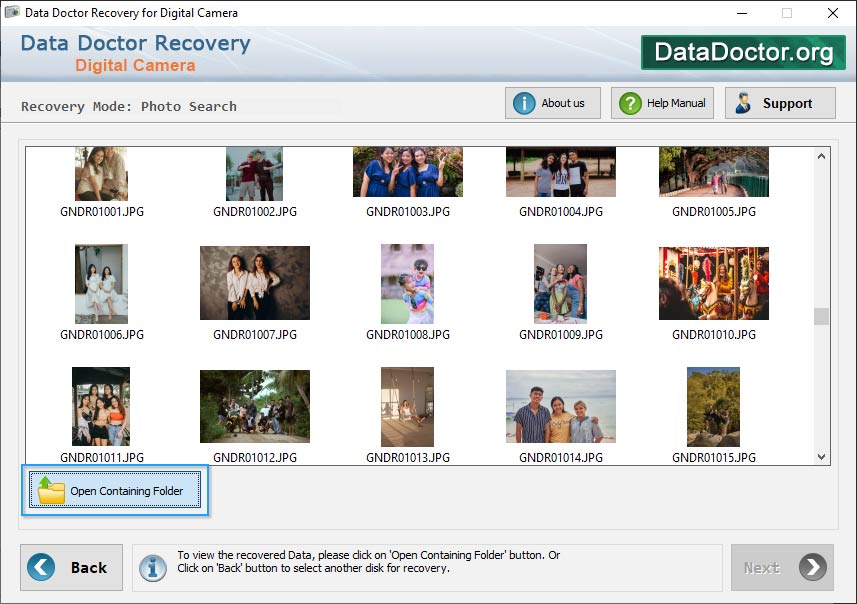This screenshot has height=604, width=857.
Task: Select the GNDR01012.JPG thumbnail
Action: 254,407
